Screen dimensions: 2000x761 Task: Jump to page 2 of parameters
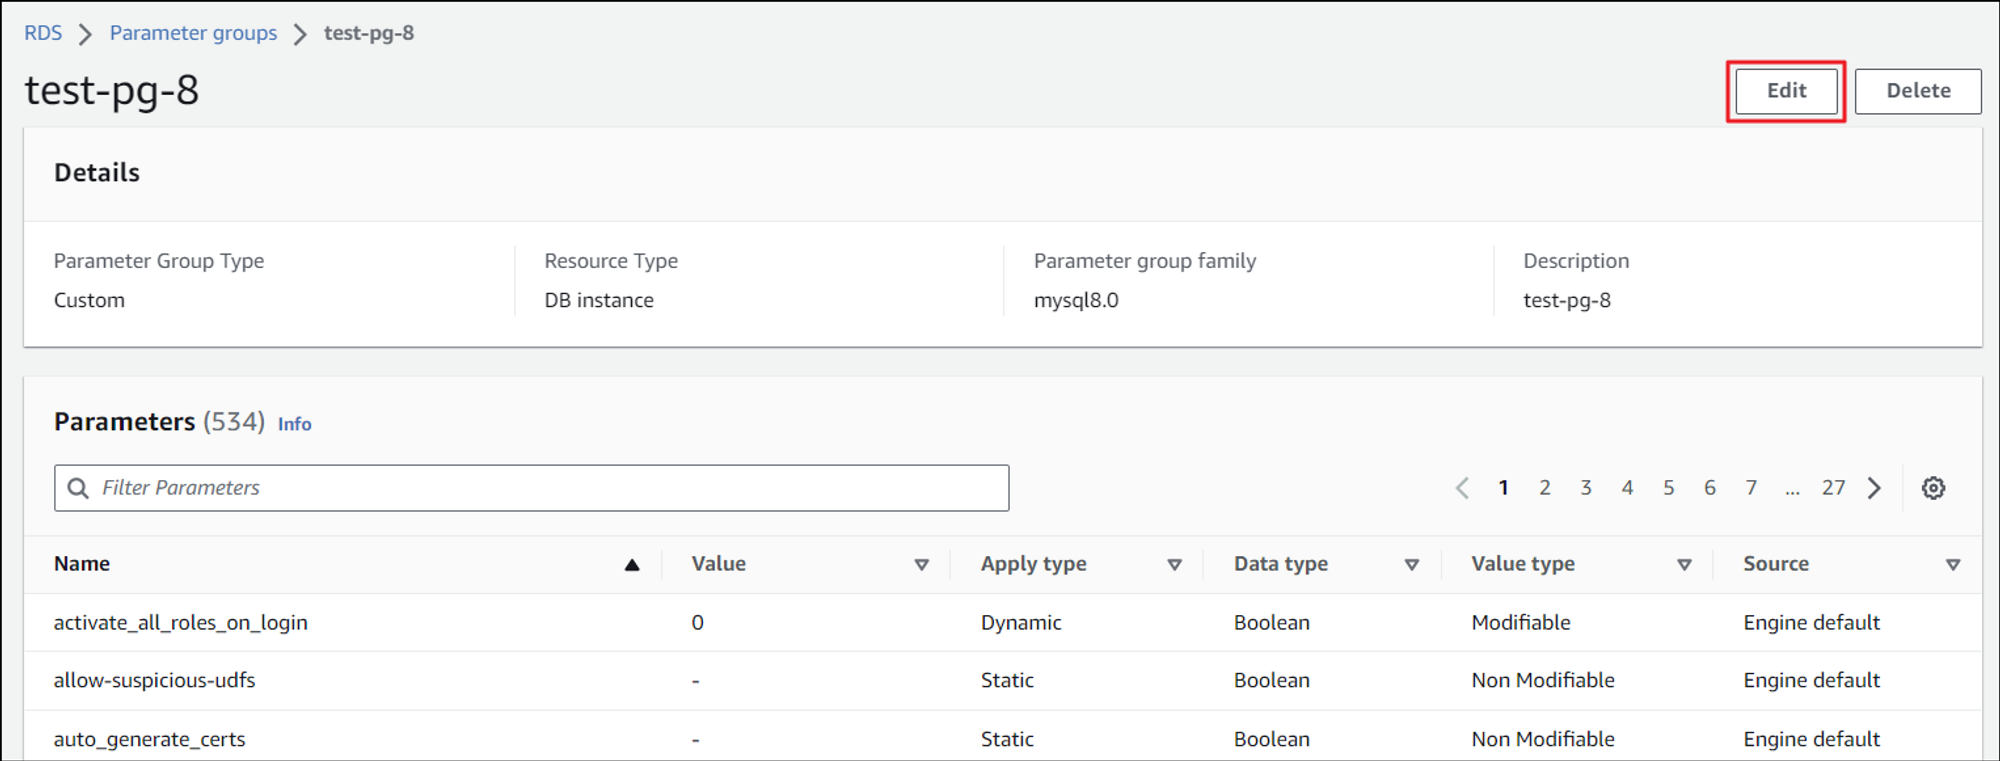(1545, 488)
